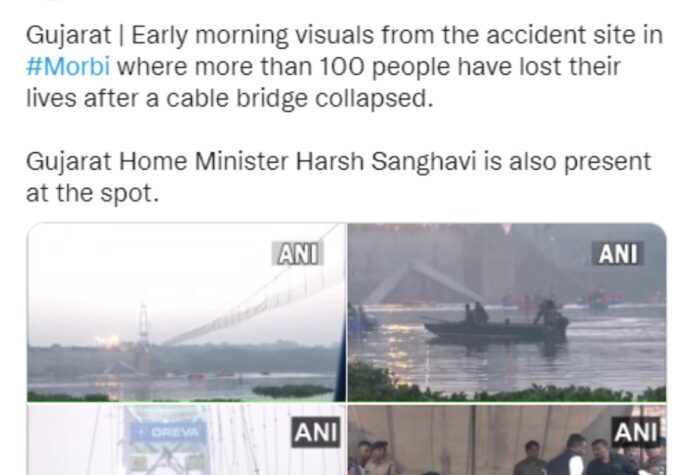
Task: Click the "Early morning visuals" tweet paragraph
Action: (x=344, y=67)
